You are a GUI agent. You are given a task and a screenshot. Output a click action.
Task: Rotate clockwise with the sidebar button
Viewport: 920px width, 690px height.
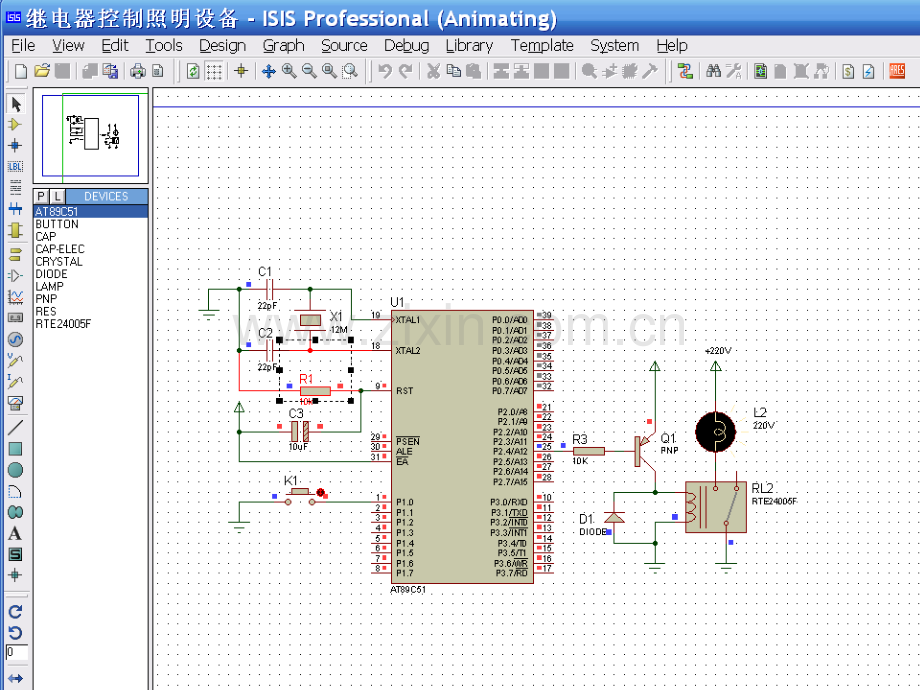tap(15, 611)
